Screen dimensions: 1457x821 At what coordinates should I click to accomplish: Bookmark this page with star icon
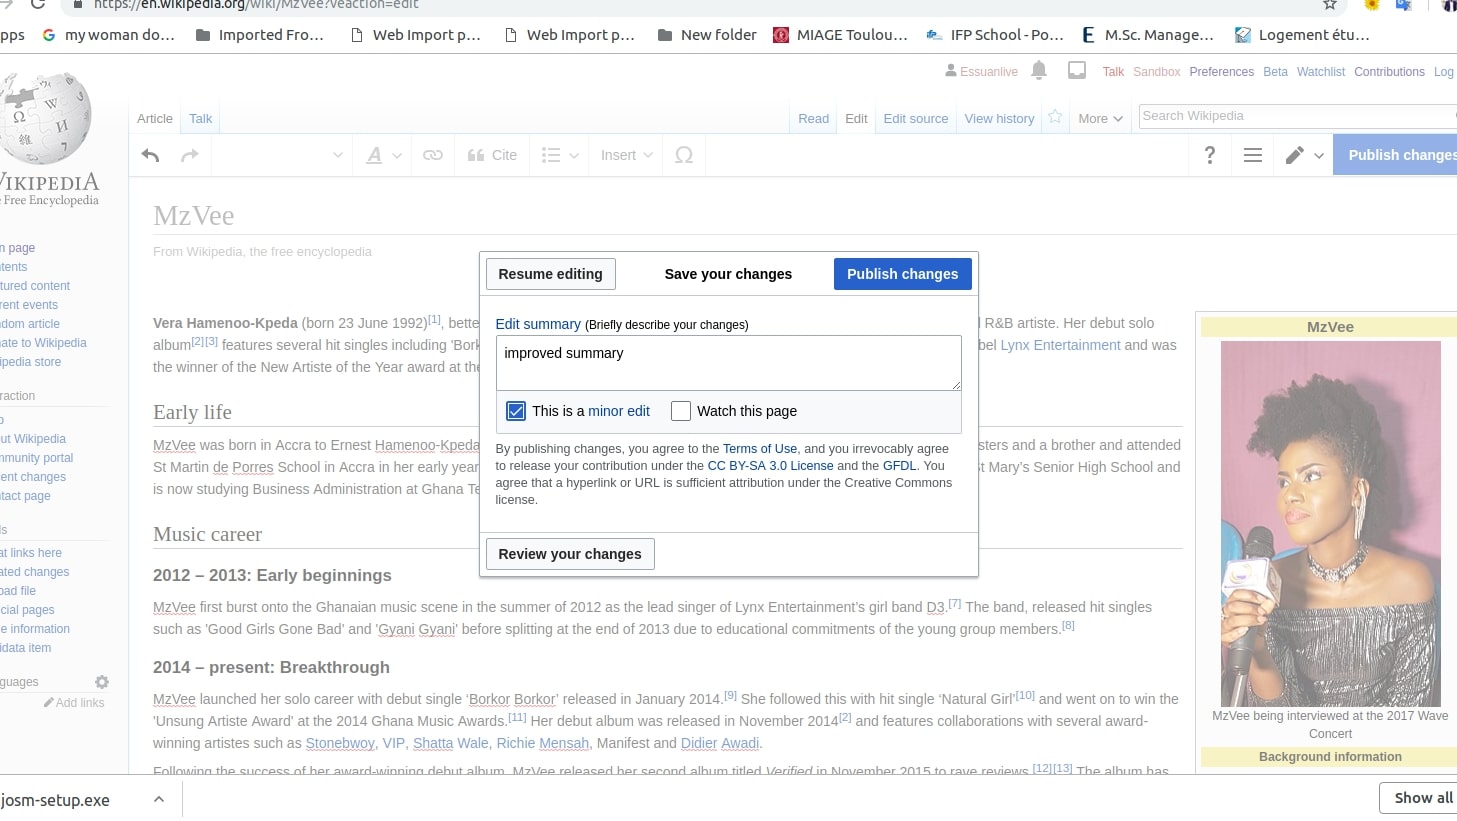[1330, 5]
